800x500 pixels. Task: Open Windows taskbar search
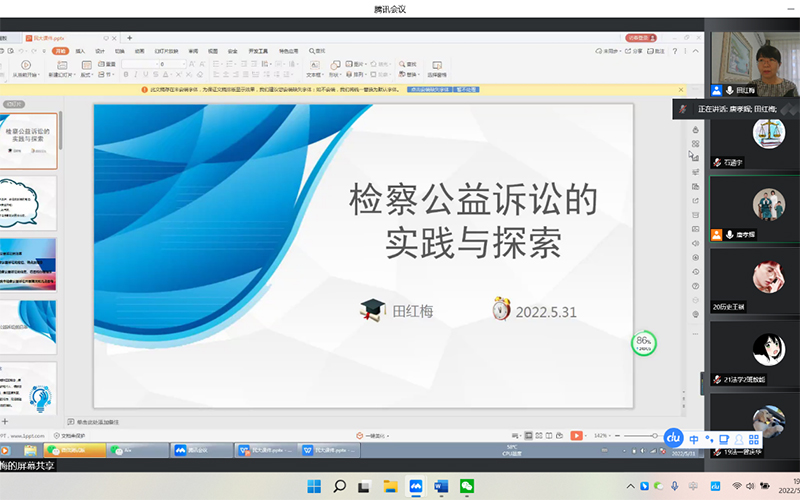point(339,486)
